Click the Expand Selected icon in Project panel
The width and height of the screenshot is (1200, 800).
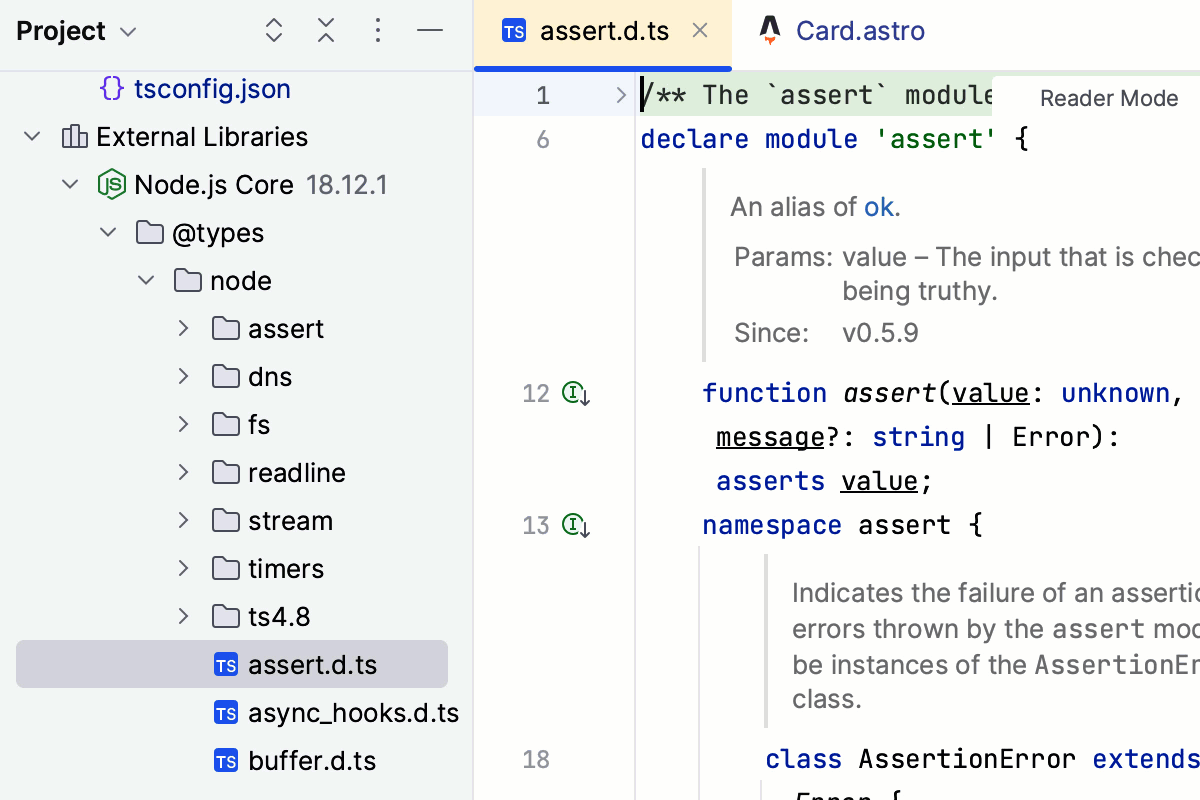274,31
